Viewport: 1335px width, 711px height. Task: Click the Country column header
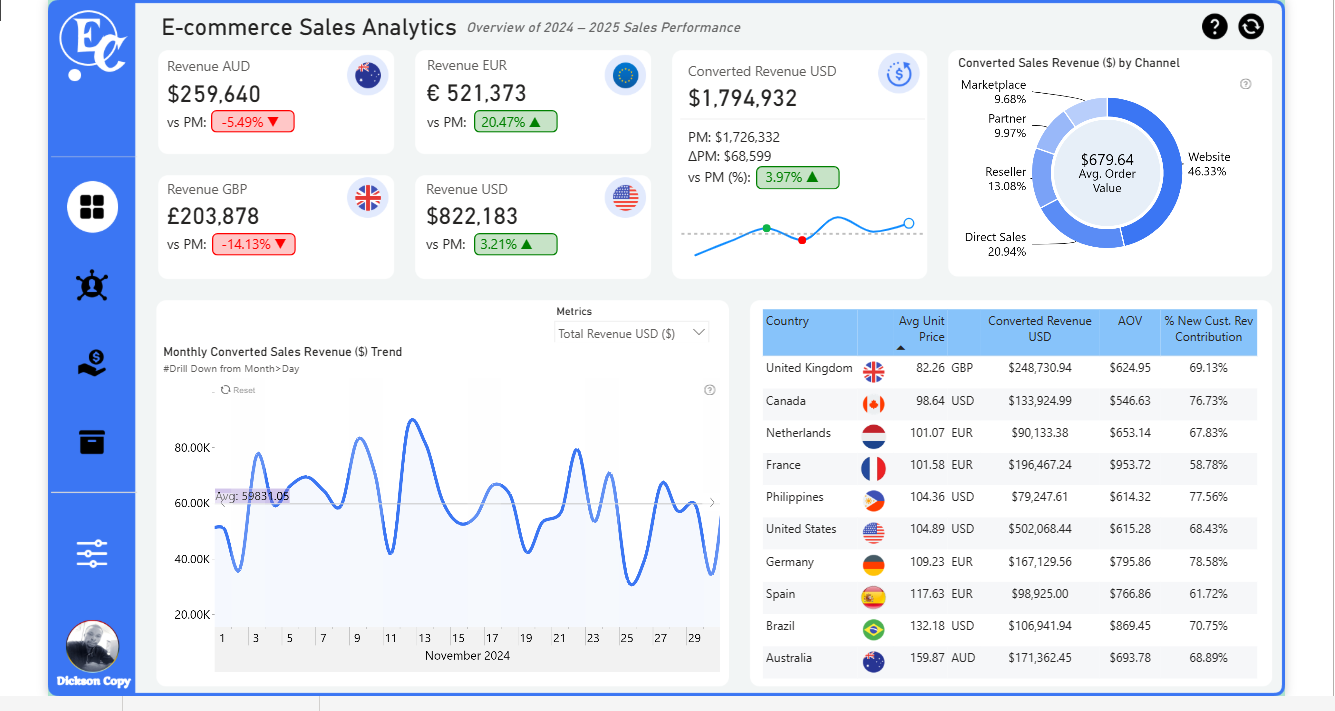point(788,322)
